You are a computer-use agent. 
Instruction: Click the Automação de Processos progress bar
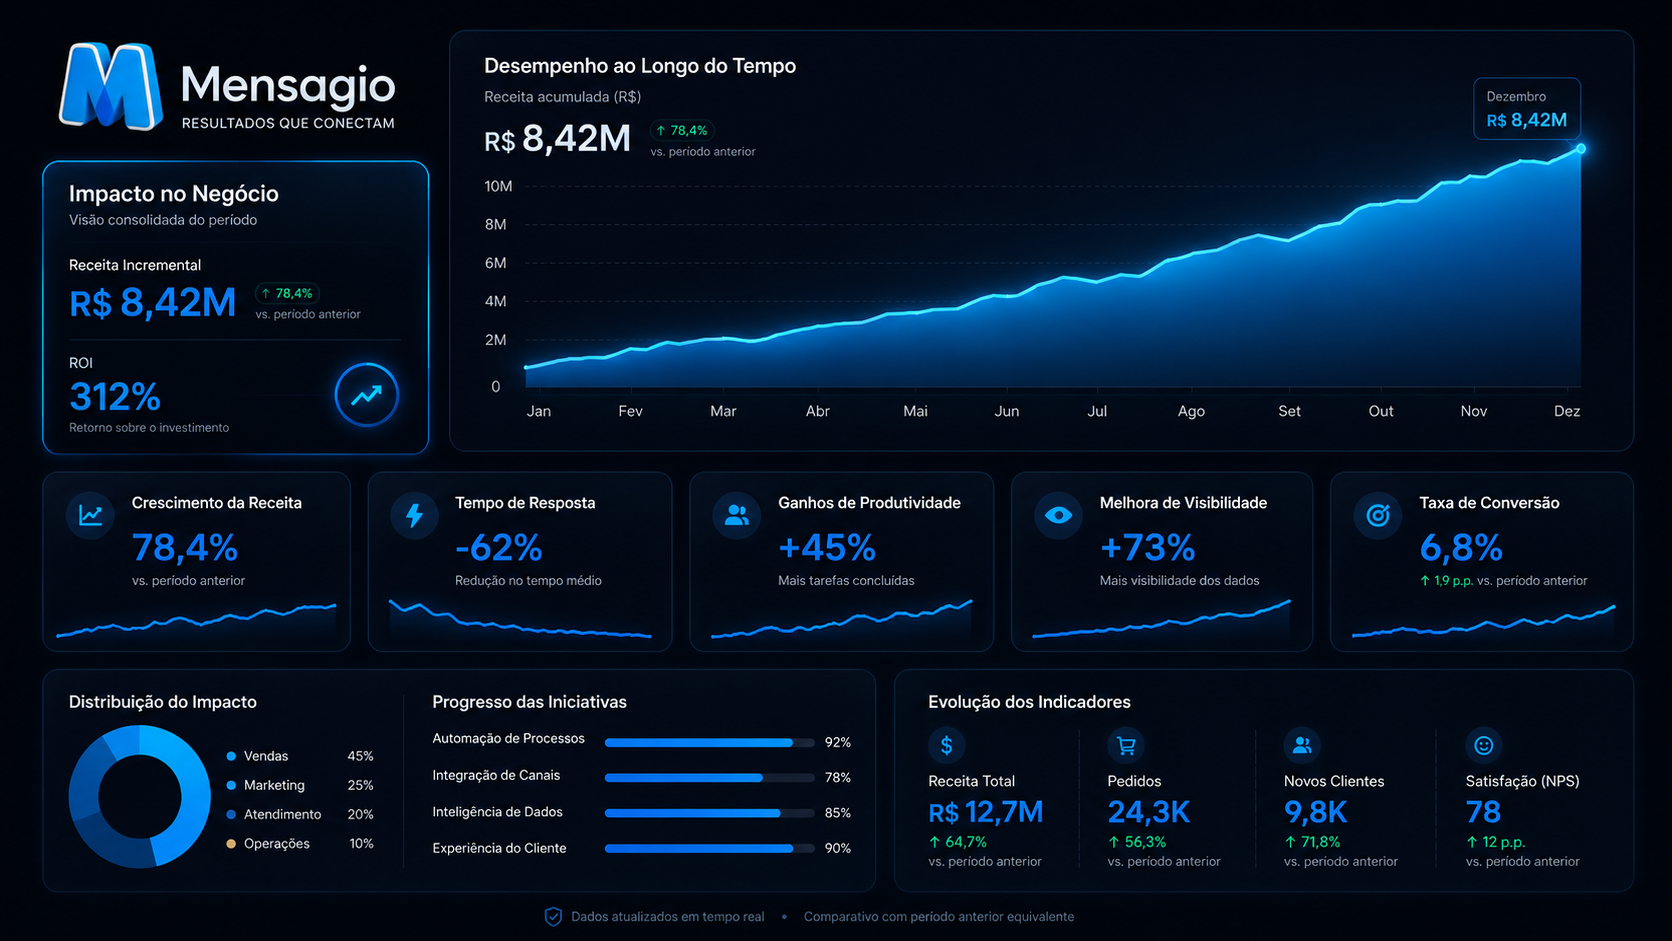click(709, 743)
